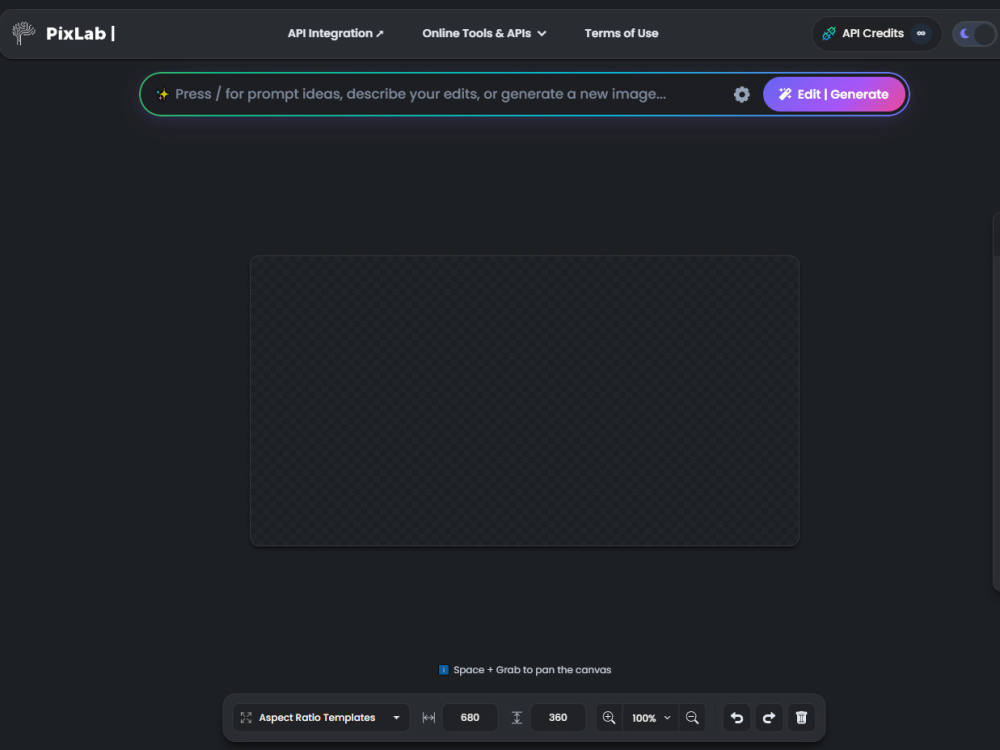Redo the last action
Viewport: 1000px width, 750px height.
click(768, 717)
